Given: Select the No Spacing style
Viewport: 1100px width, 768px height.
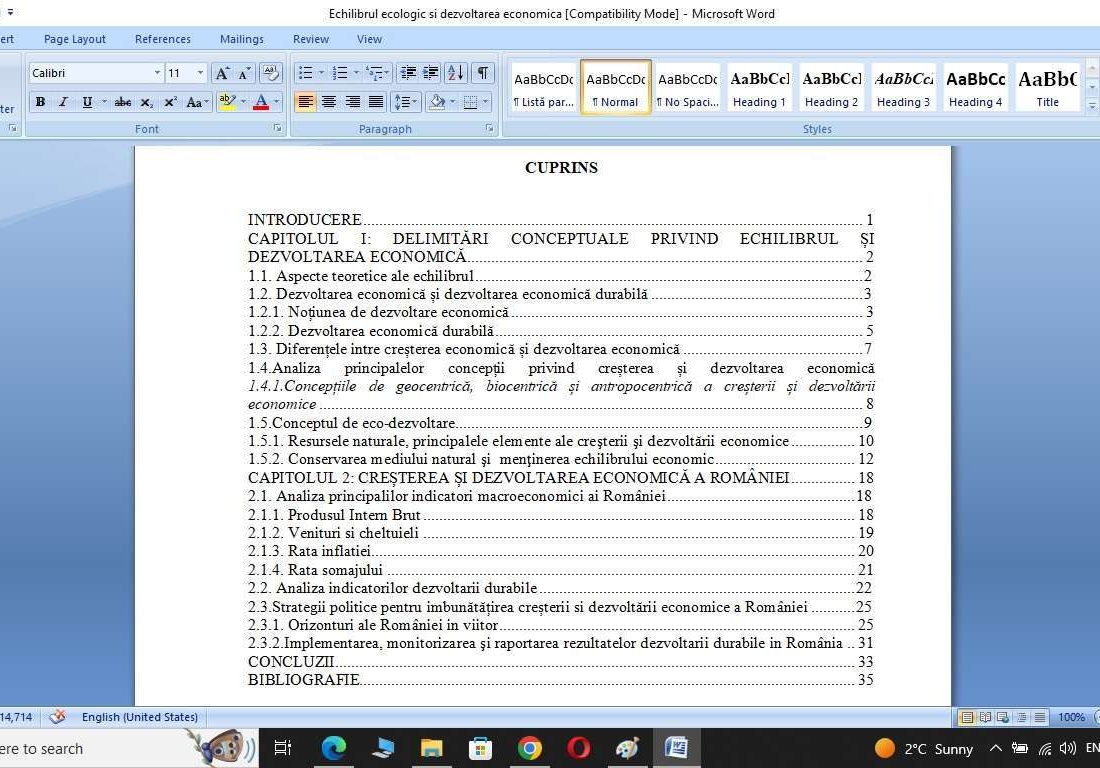Looking at the screenshot, I should (x=687, y=87).
